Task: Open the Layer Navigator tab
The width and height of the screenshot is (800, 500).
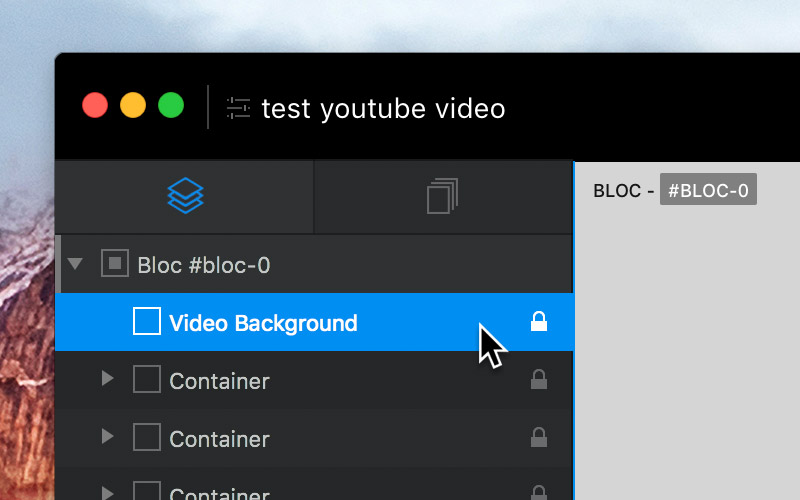Action: pos(185,196)
